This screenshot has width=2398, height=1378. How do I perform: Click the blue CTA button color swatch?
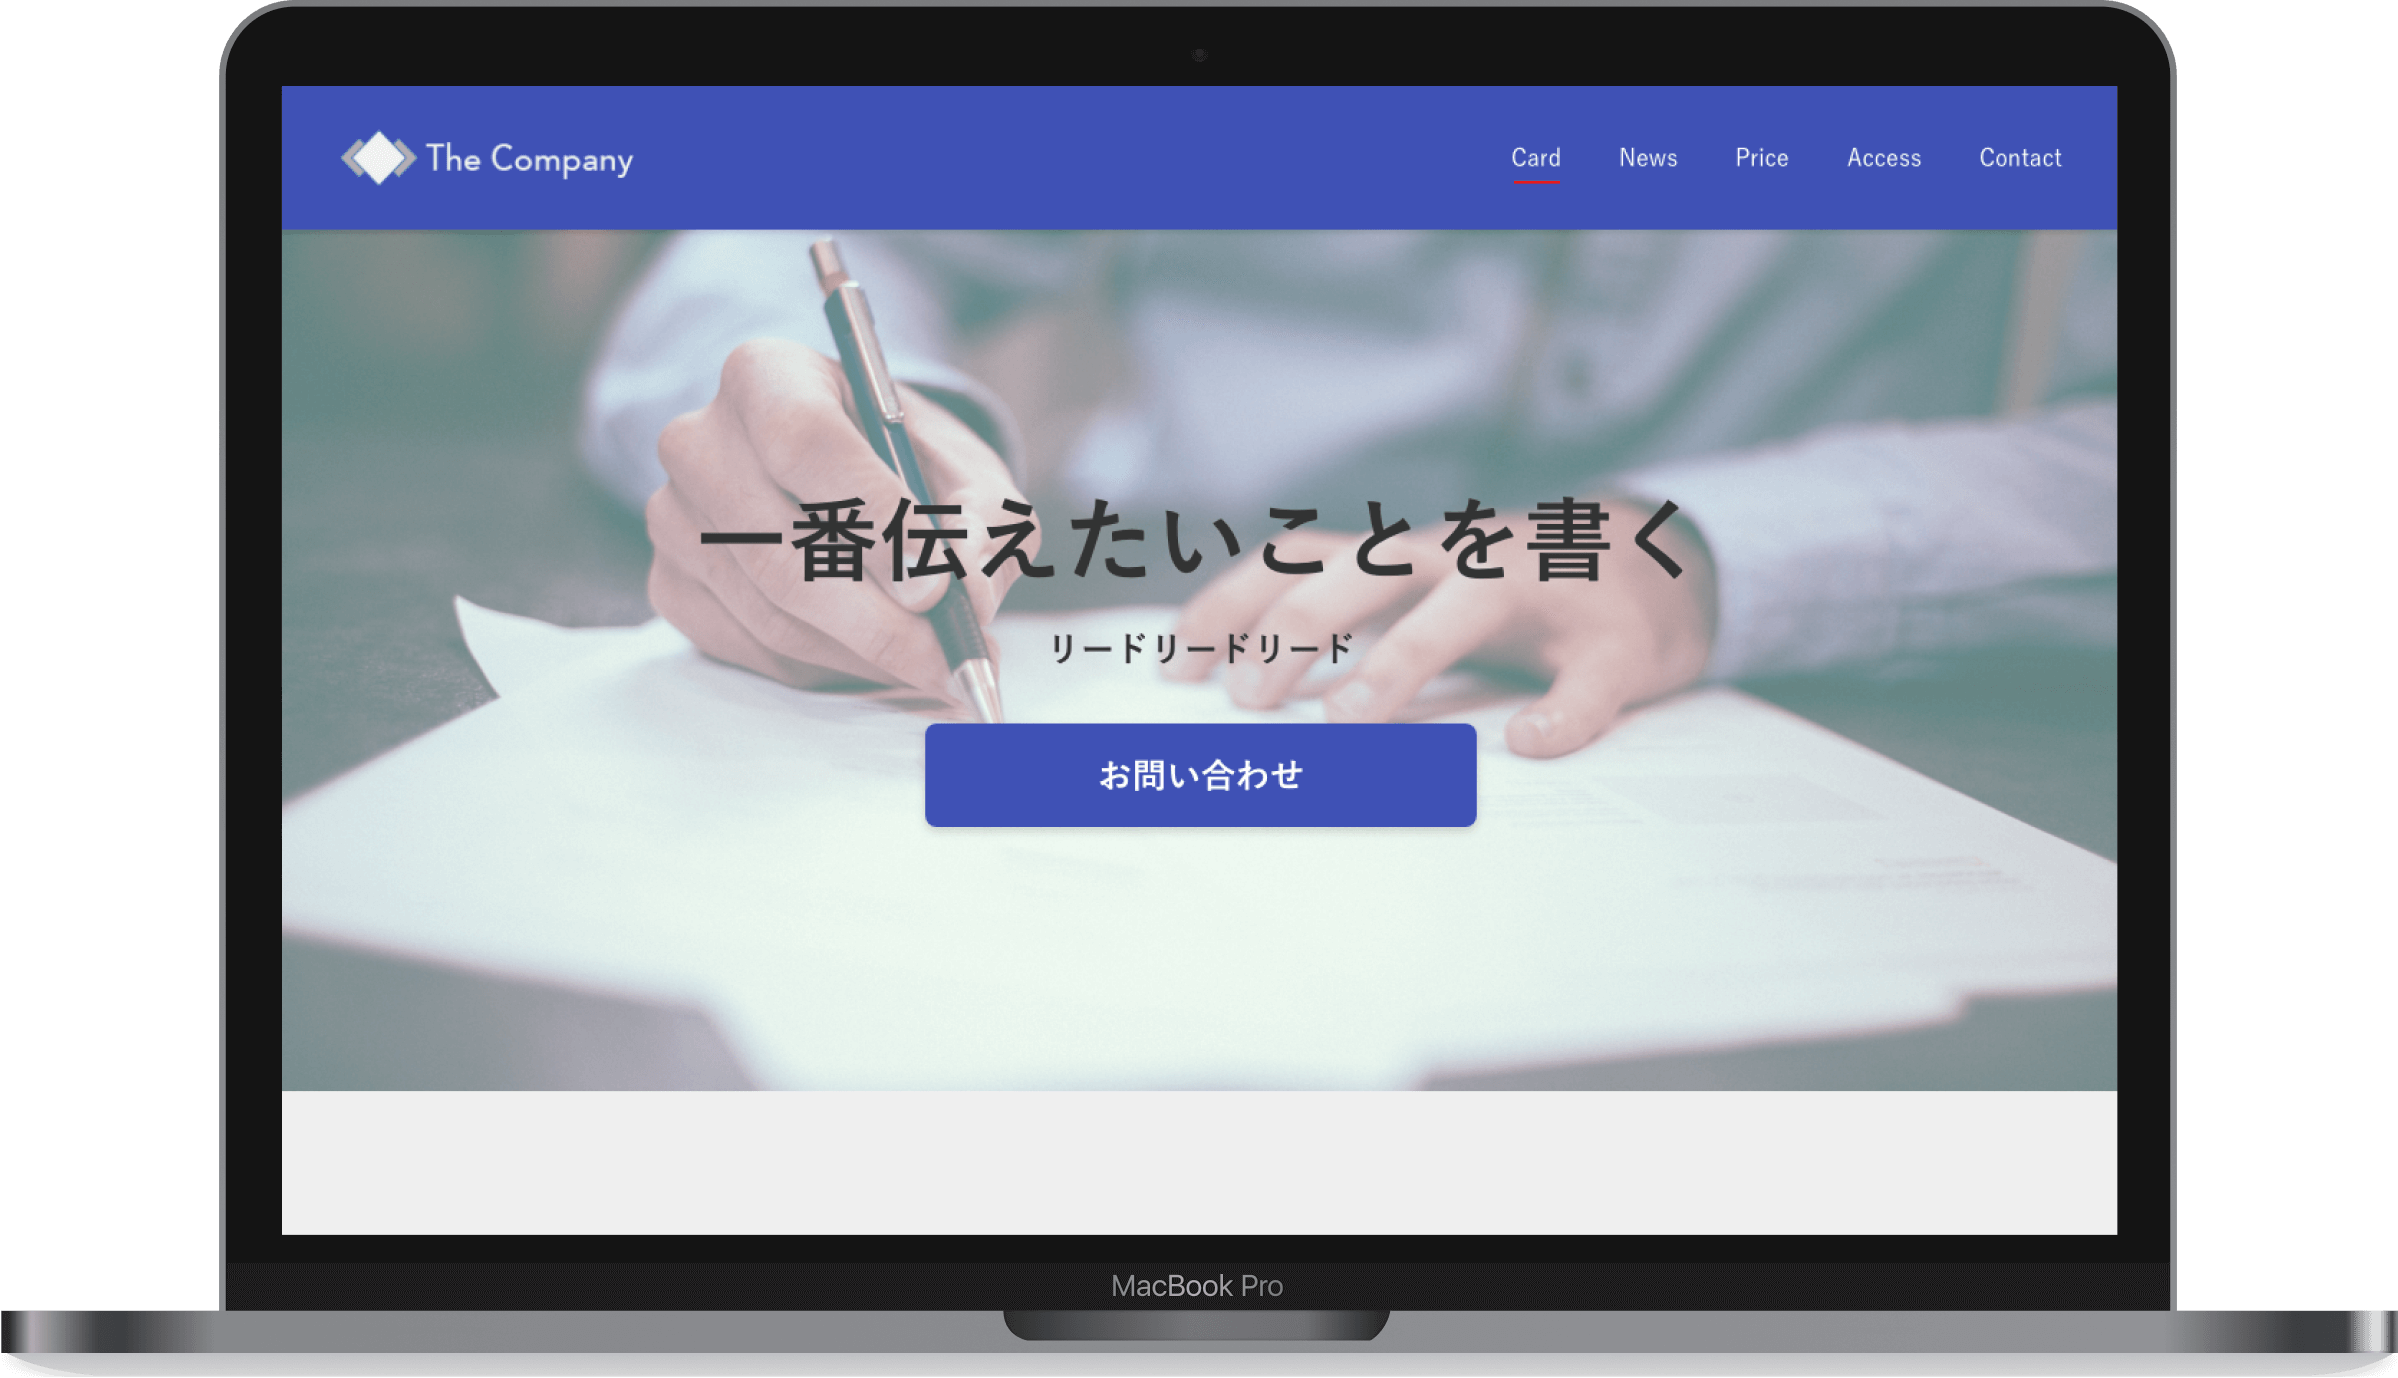(x=1199, y=775)
